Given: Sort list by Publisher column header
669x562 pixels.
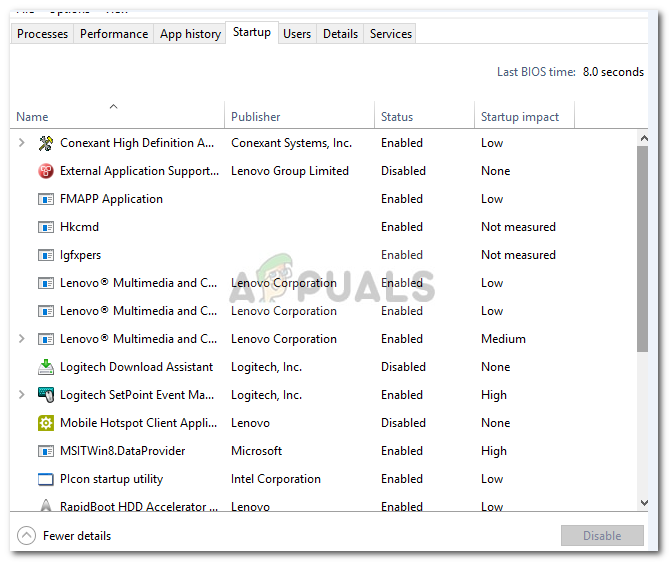Looking at the screenshot, I should 300,116.
